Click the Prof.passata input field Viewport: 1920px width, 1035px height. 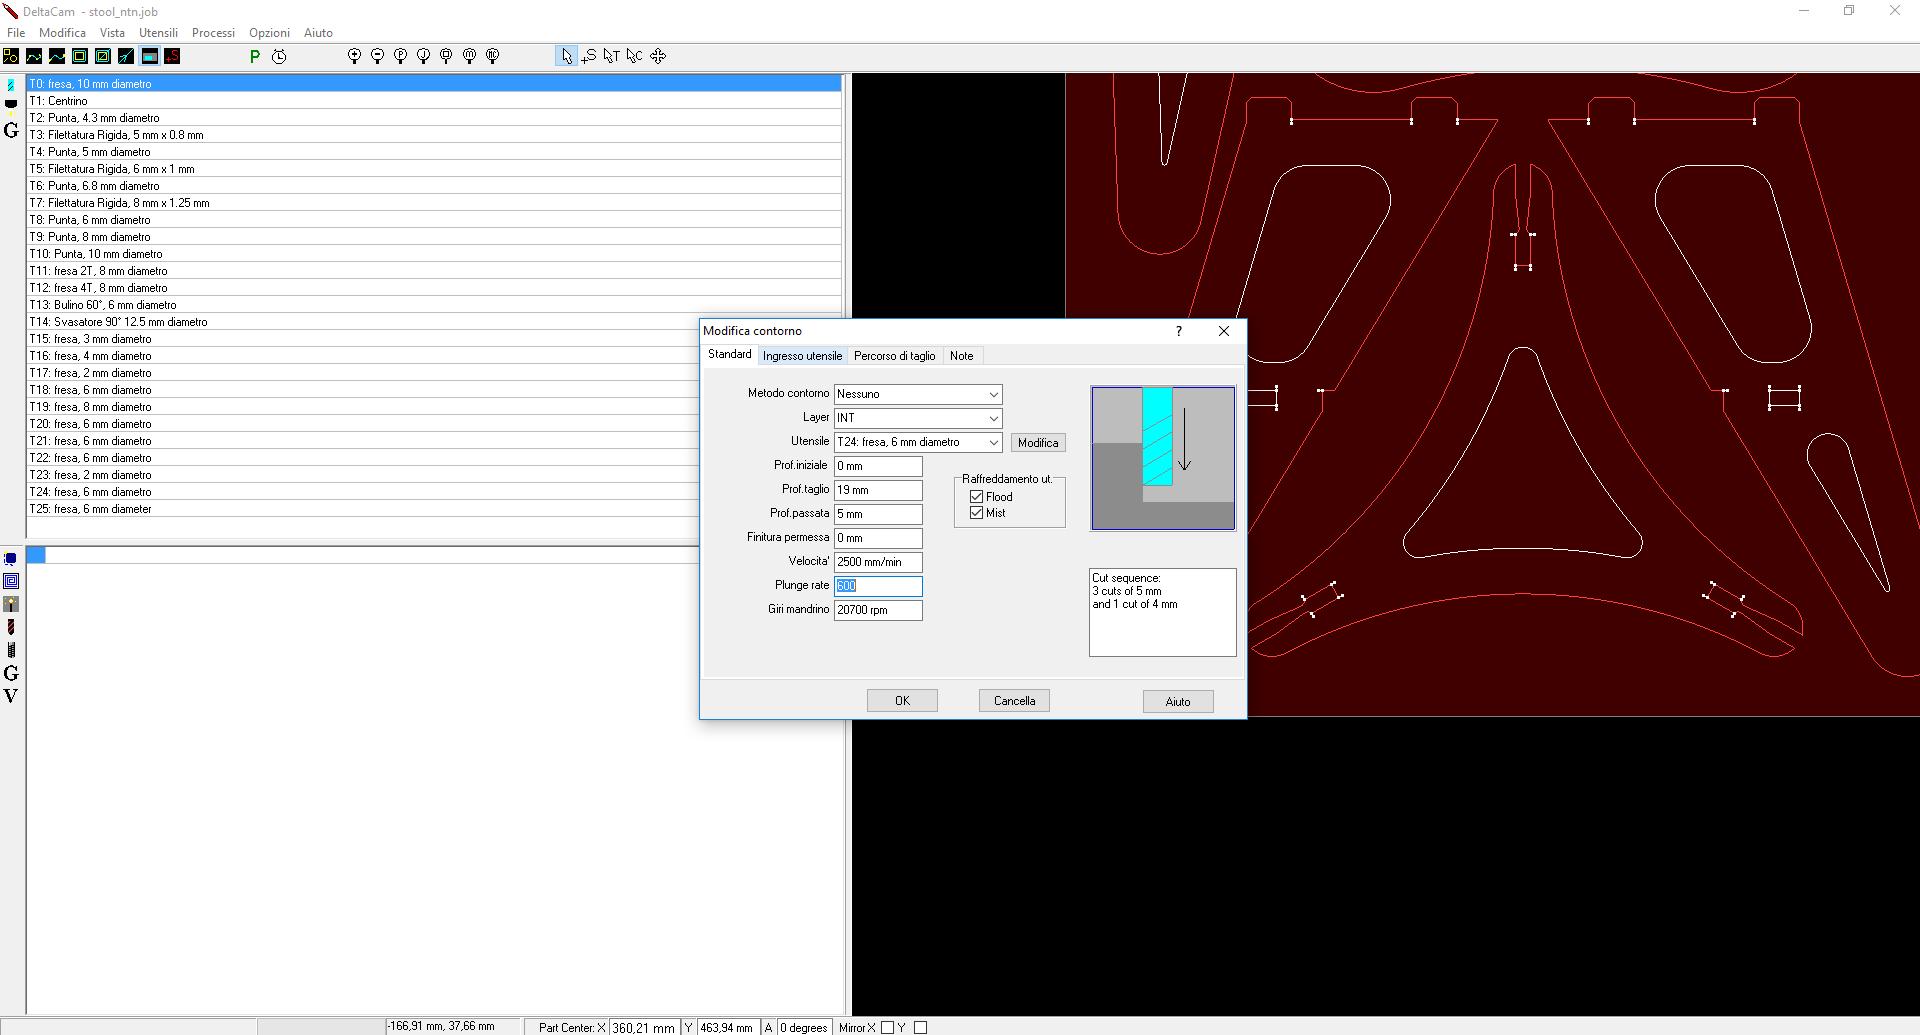pos(878,514)
